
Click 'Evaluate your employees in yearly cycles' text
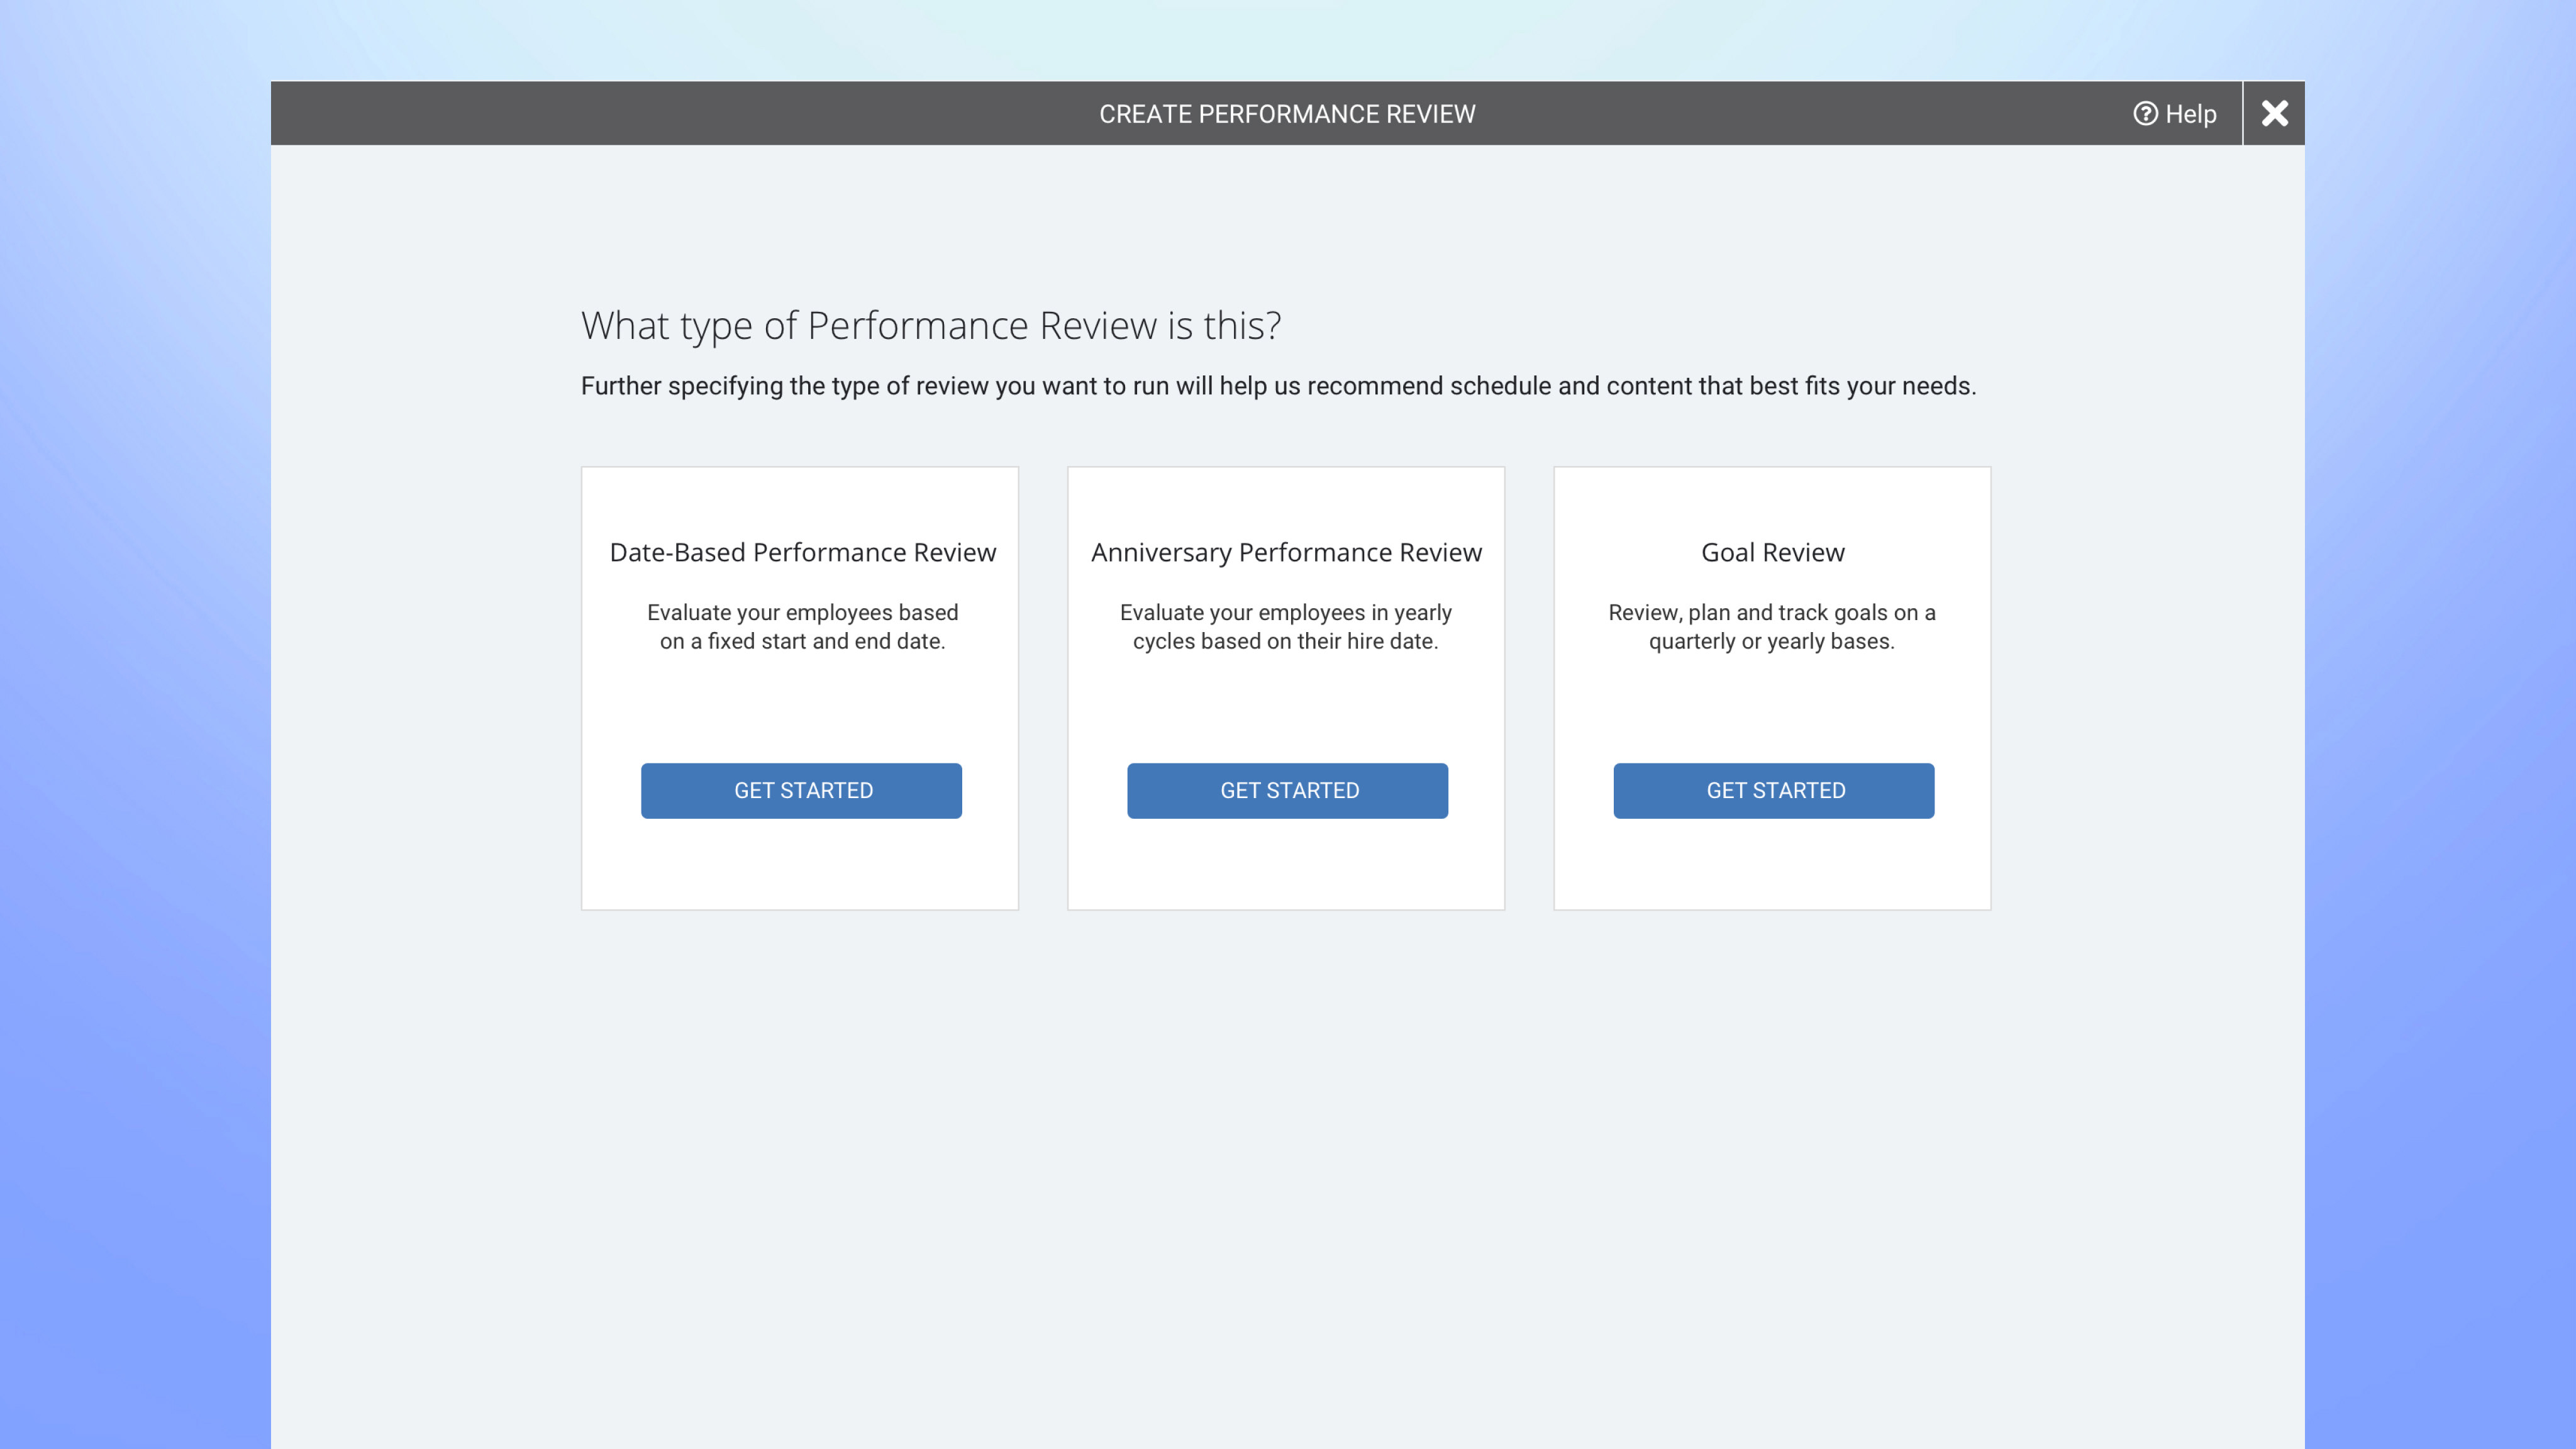click(x=1285, y=627)
